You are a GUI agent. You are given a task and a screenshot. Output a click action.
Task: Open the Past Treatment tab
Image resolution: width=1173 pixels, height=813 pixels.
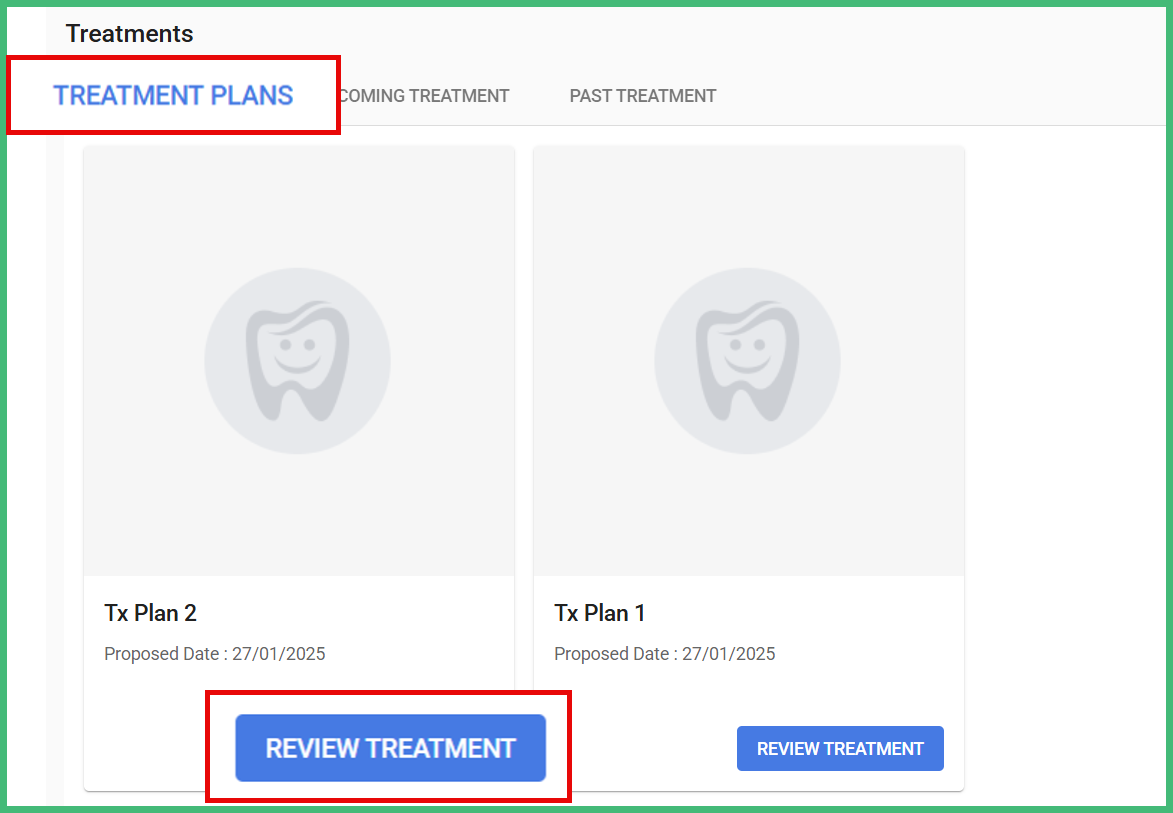[x=642, y=95]
